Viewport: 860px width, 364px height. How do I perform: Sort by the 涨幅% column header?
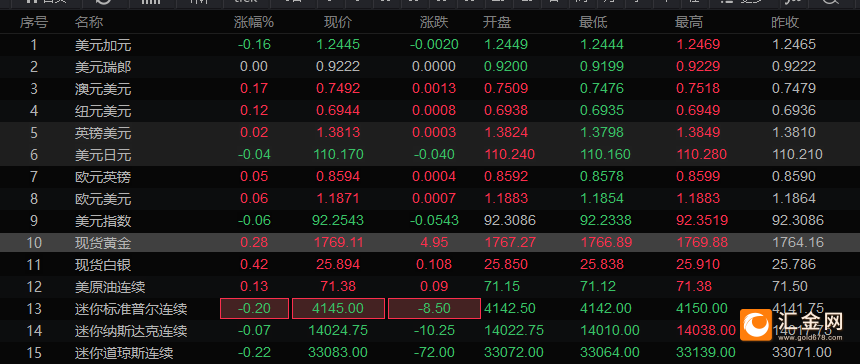click(253, 22)
